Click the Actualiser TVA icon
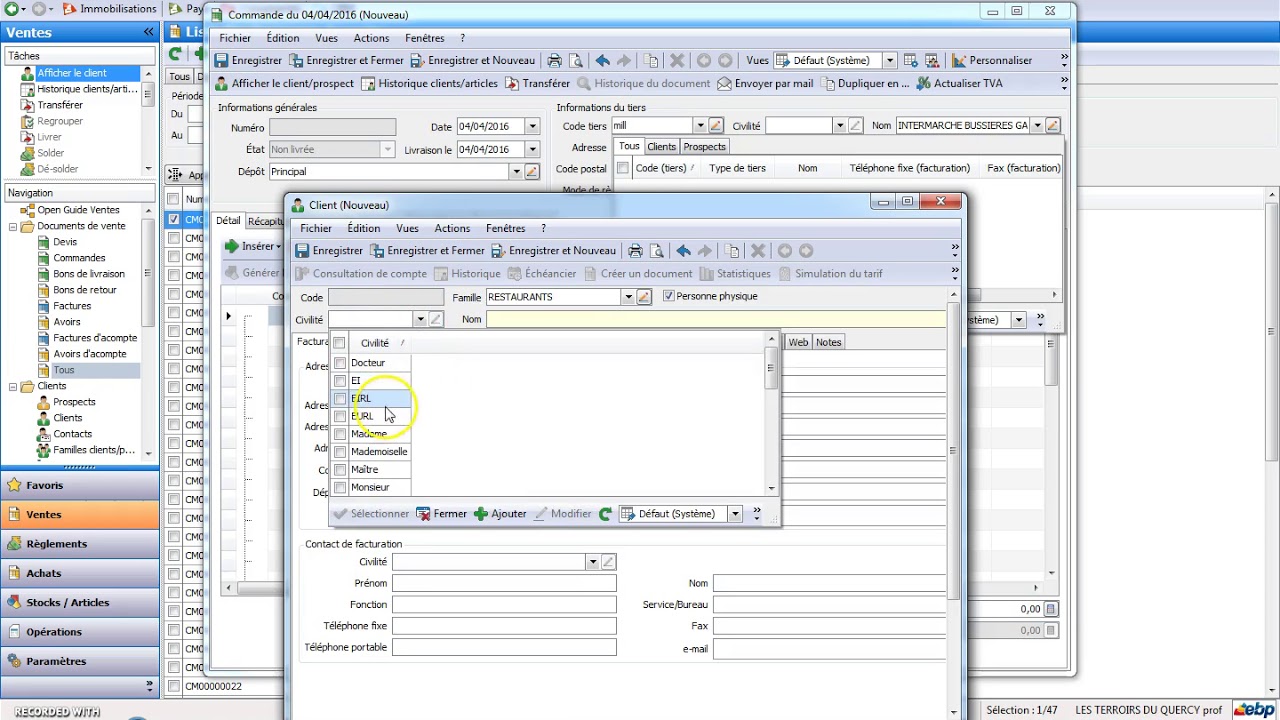This screenshot has height=720, width=1280. pos(923,84)
